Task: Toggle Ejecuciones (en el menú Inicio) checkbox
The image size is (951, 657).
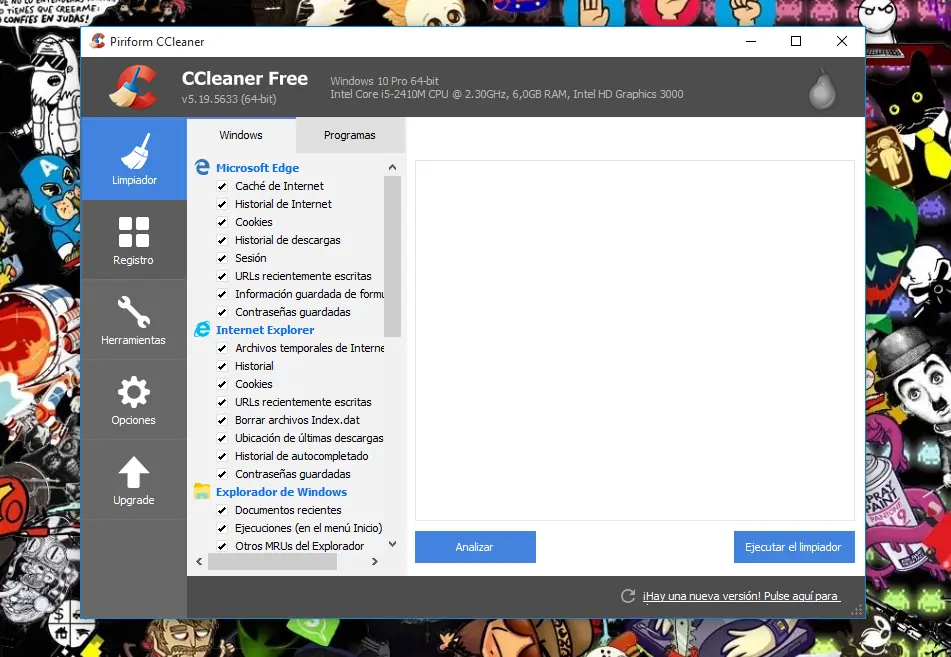Action: (x=222, y=528)
